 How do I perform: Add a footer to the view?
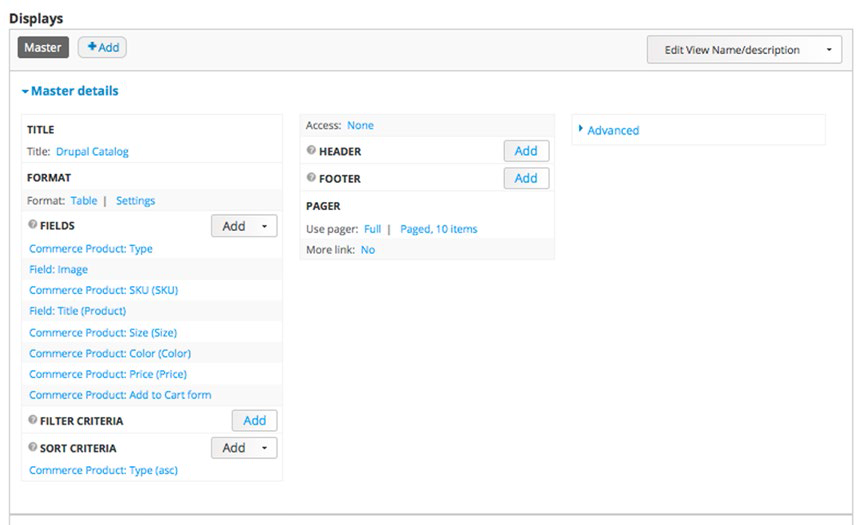[526, 178]
